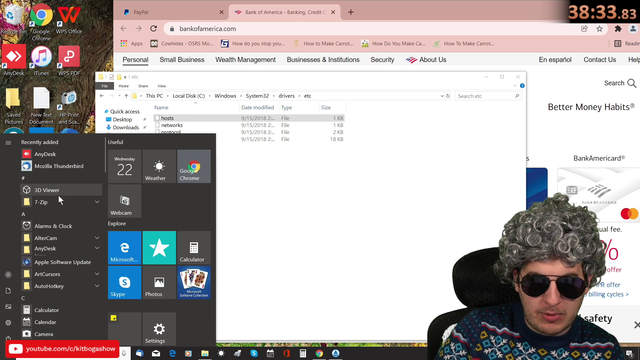The height and width of the screenshot is (360, 640).
Task: Click the Start menu hamburger icon
Action: (x=8, y=143)
